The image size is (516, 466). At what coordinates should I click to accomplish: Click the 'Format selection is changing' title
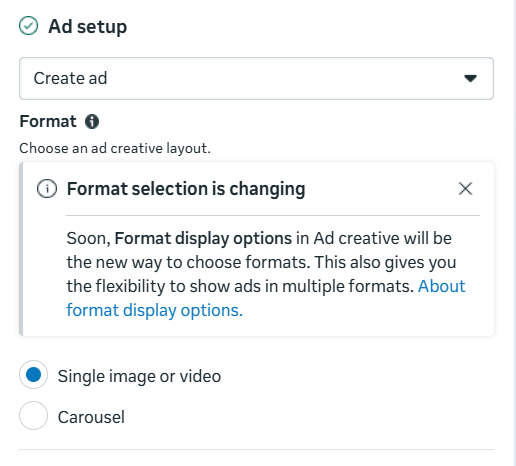tap(186, 189)
